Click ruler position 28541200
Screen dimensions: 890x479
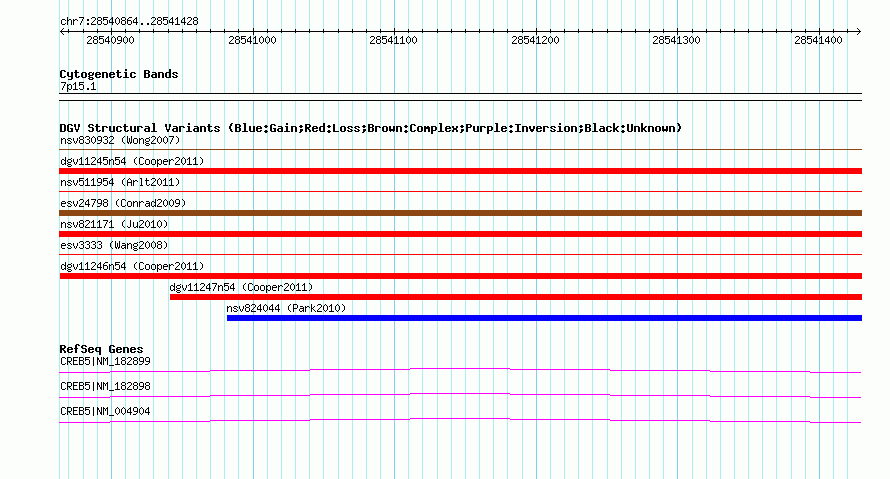[535, 40]
